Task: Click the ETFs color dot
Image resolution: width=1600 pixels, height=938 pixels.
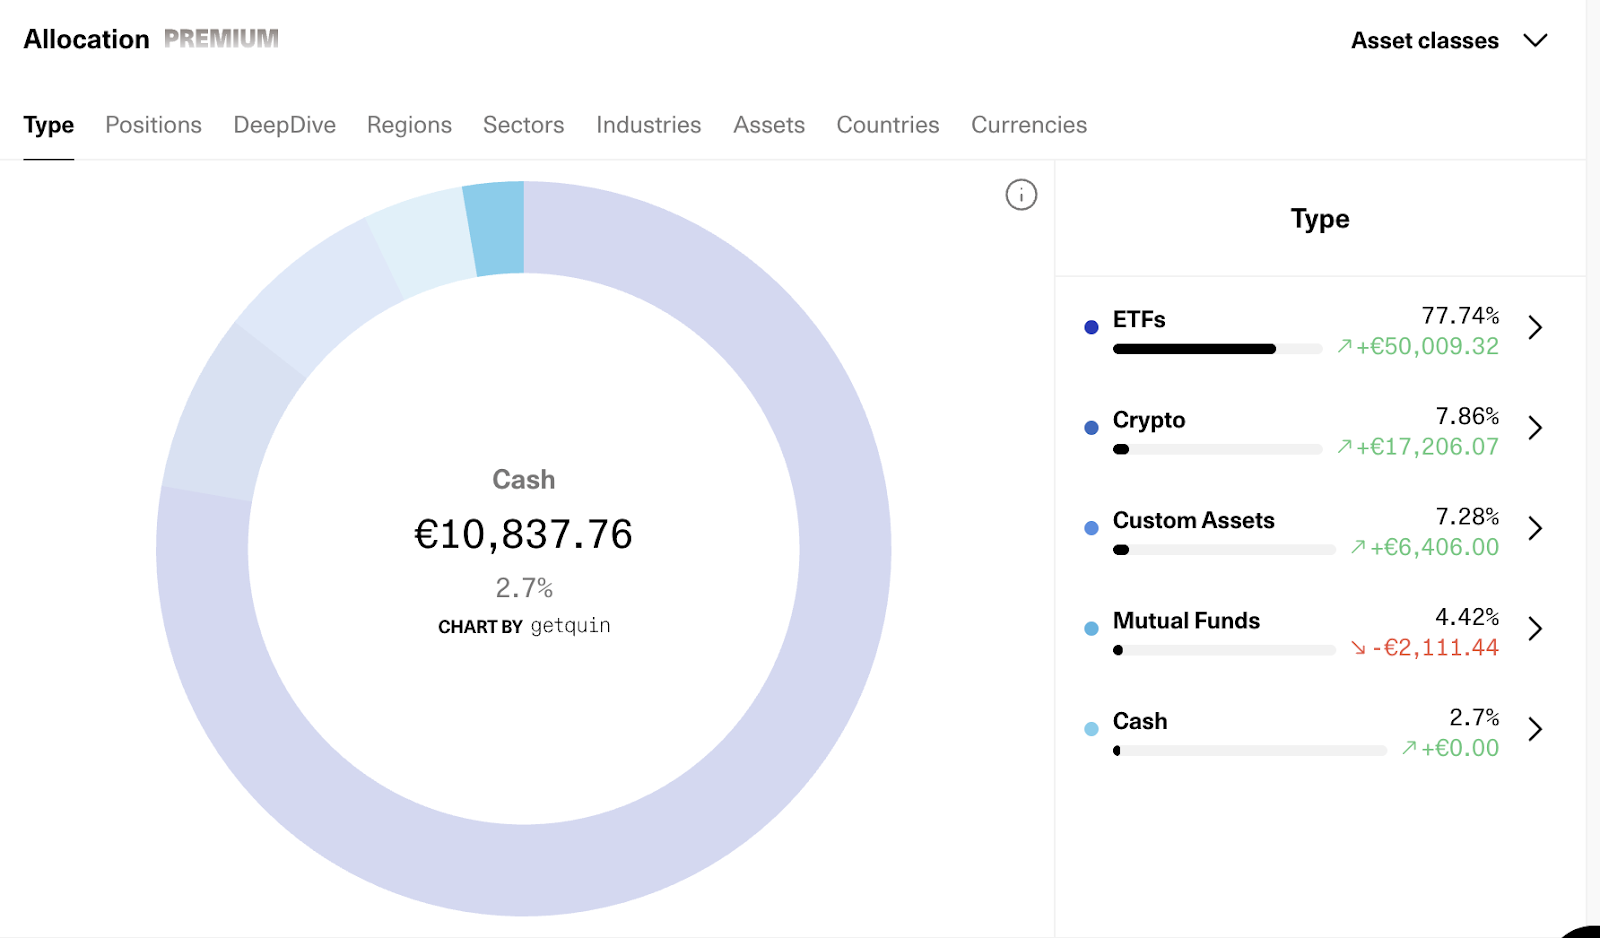Action: click(1092, 327)
